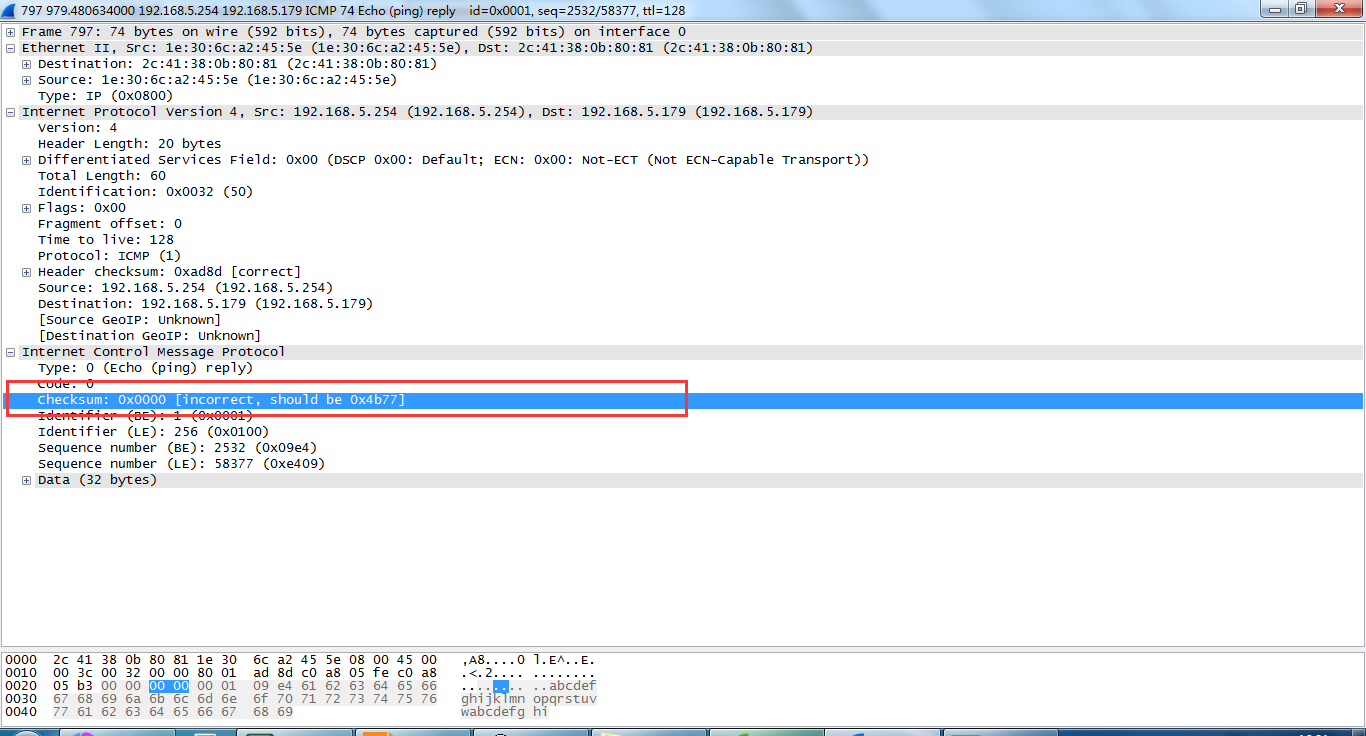Collapse the Internet Control Message Protocol section

coord(11,352)
